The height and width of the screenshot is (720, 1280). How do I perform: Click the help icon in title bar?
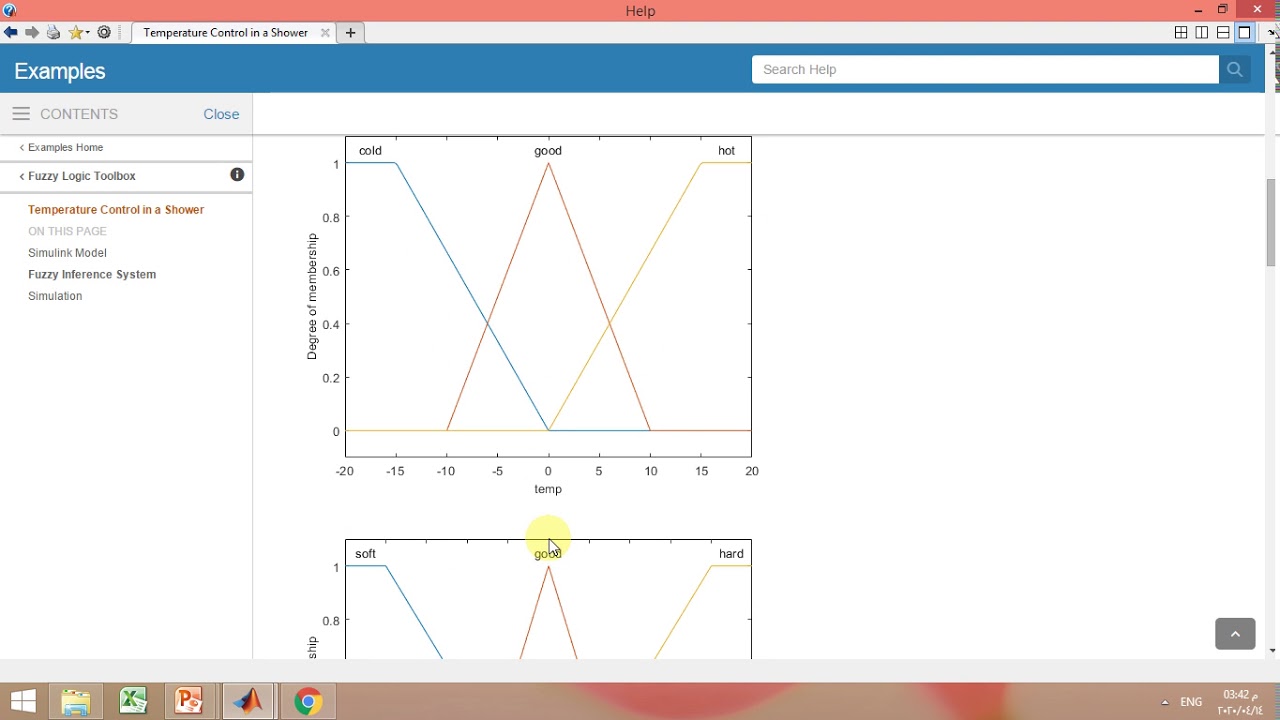(10, 10)
